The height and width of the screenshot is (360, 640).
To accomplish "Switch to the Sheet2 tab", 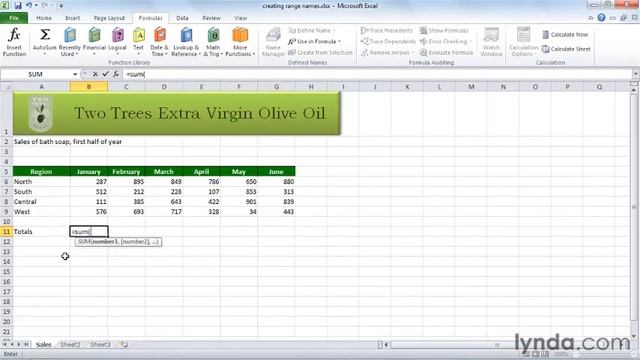I will coord(70,344).
